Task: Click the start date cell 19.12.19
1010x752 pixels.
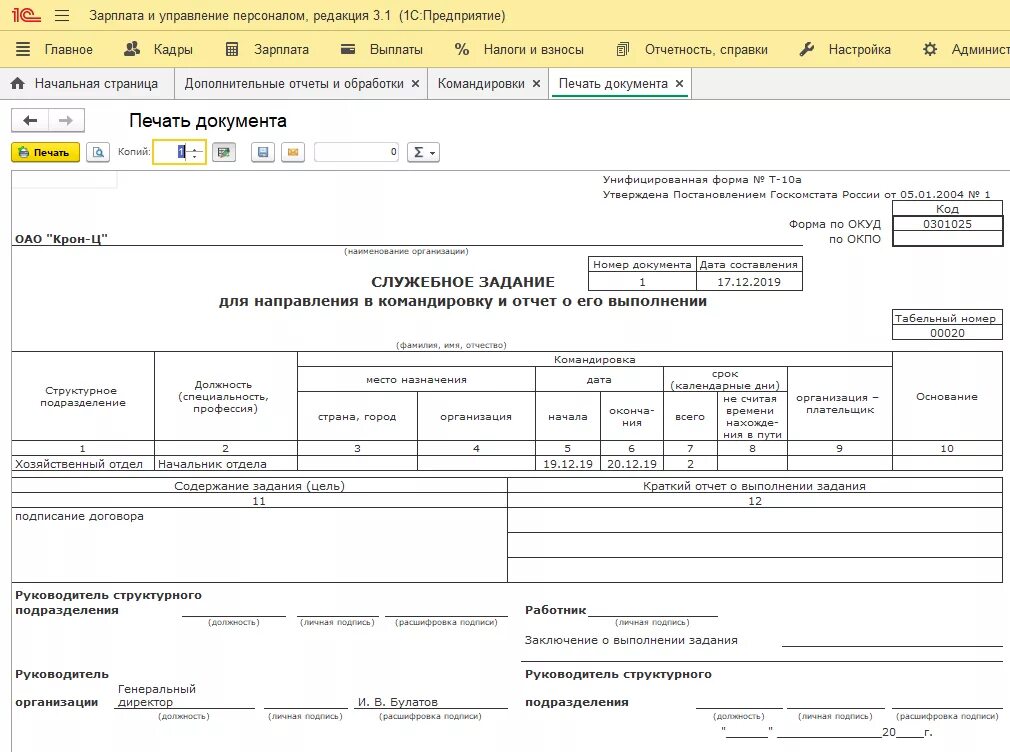Action: tap(567, 463)
